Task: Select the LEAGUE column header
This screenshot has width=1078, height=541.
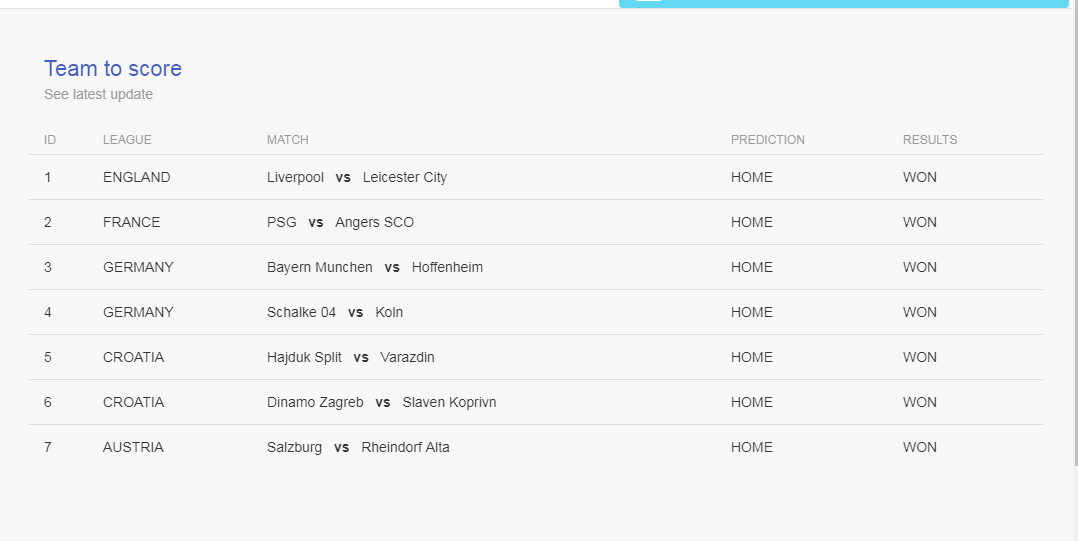Action: tap(127, 140)
